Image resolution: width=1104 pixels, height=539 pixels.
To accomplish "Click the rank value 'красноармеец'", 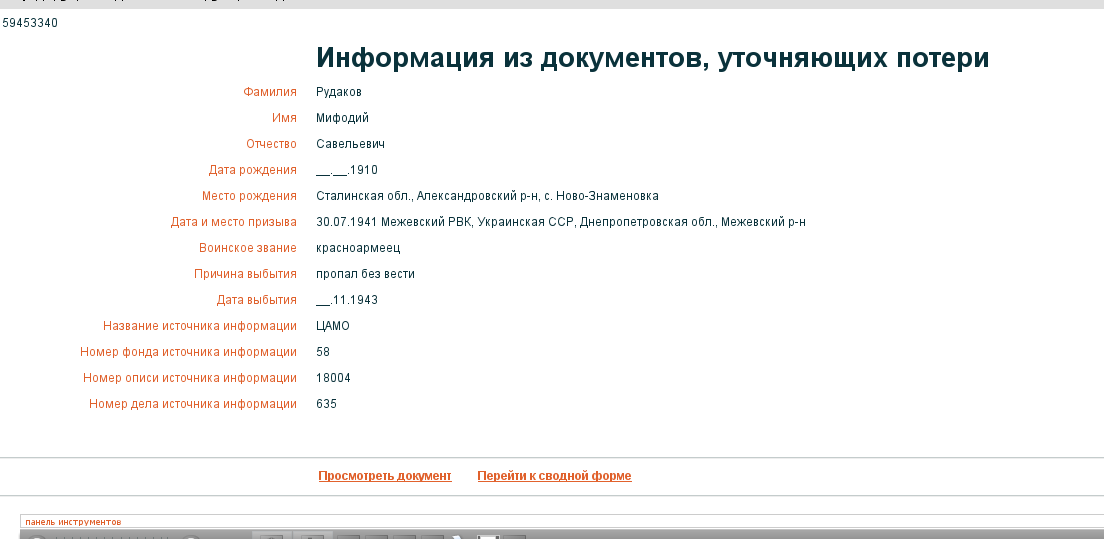I will (357, 248).
